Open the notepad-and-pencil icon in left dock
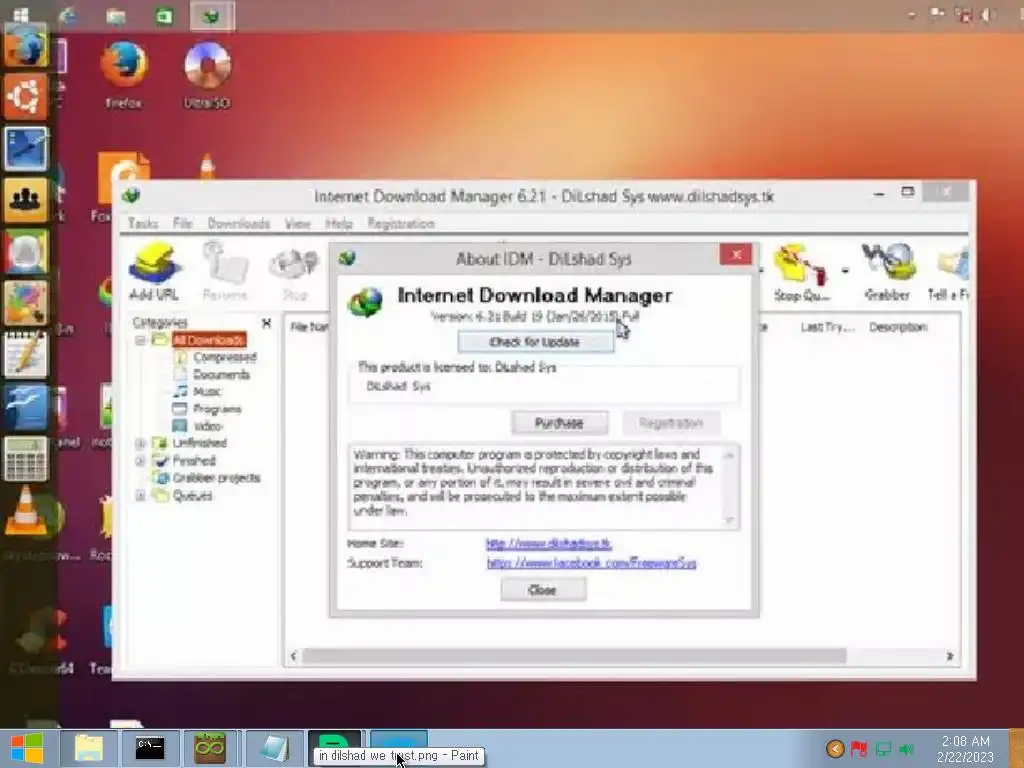This screenshot has height=768, width=1024. pos(26,355)
